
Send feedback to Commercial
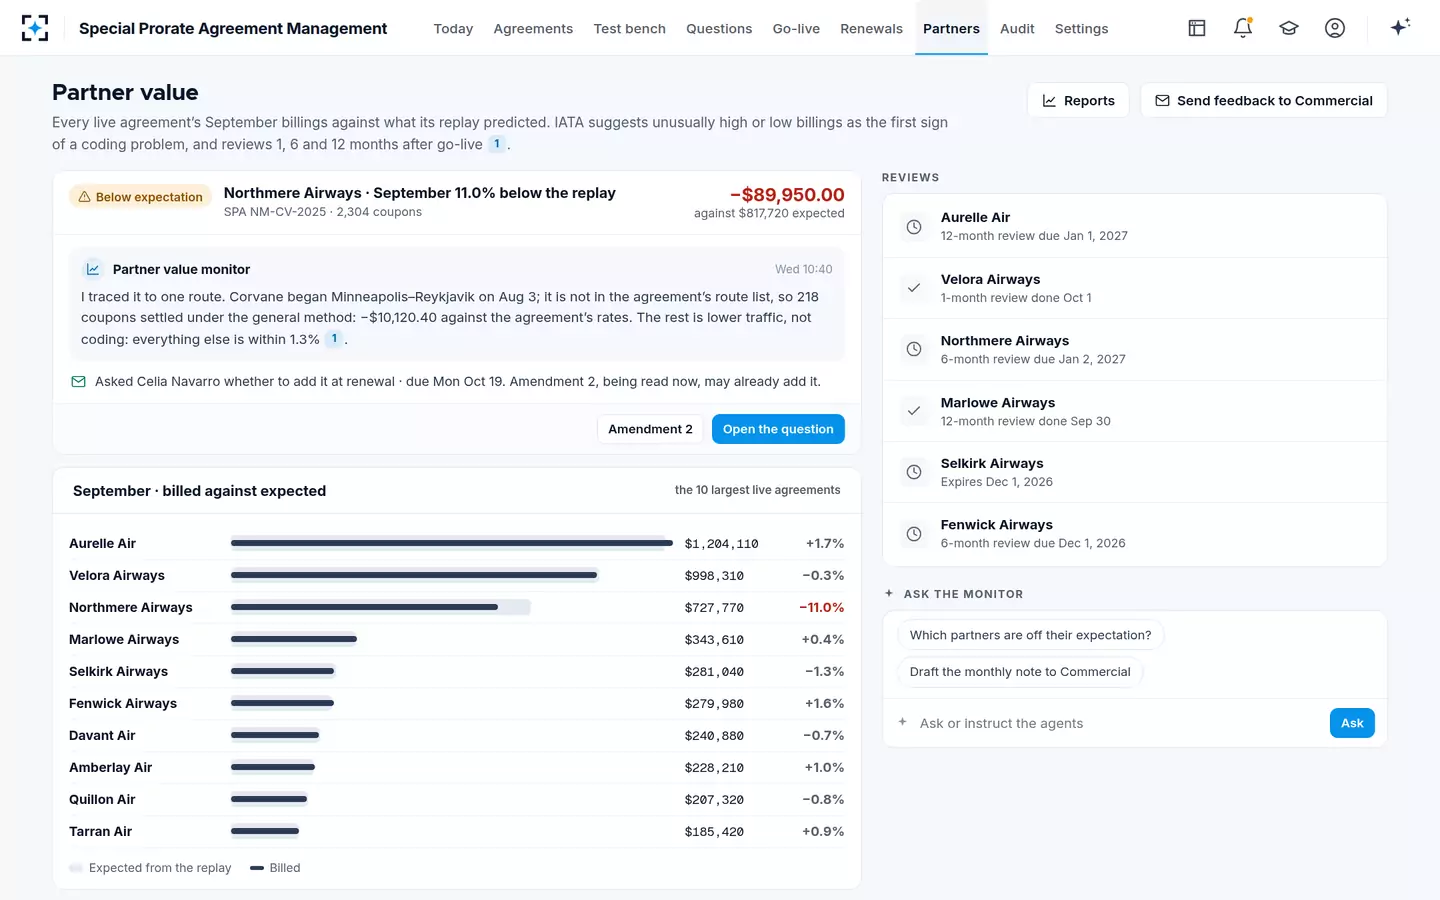(1264, 100)
